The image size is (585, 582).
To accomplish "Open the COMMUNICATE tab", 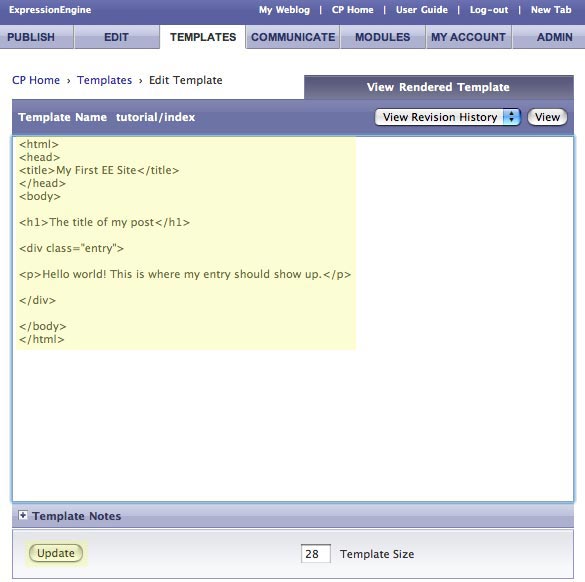I will pyautogui.click(x=293, y=37).
